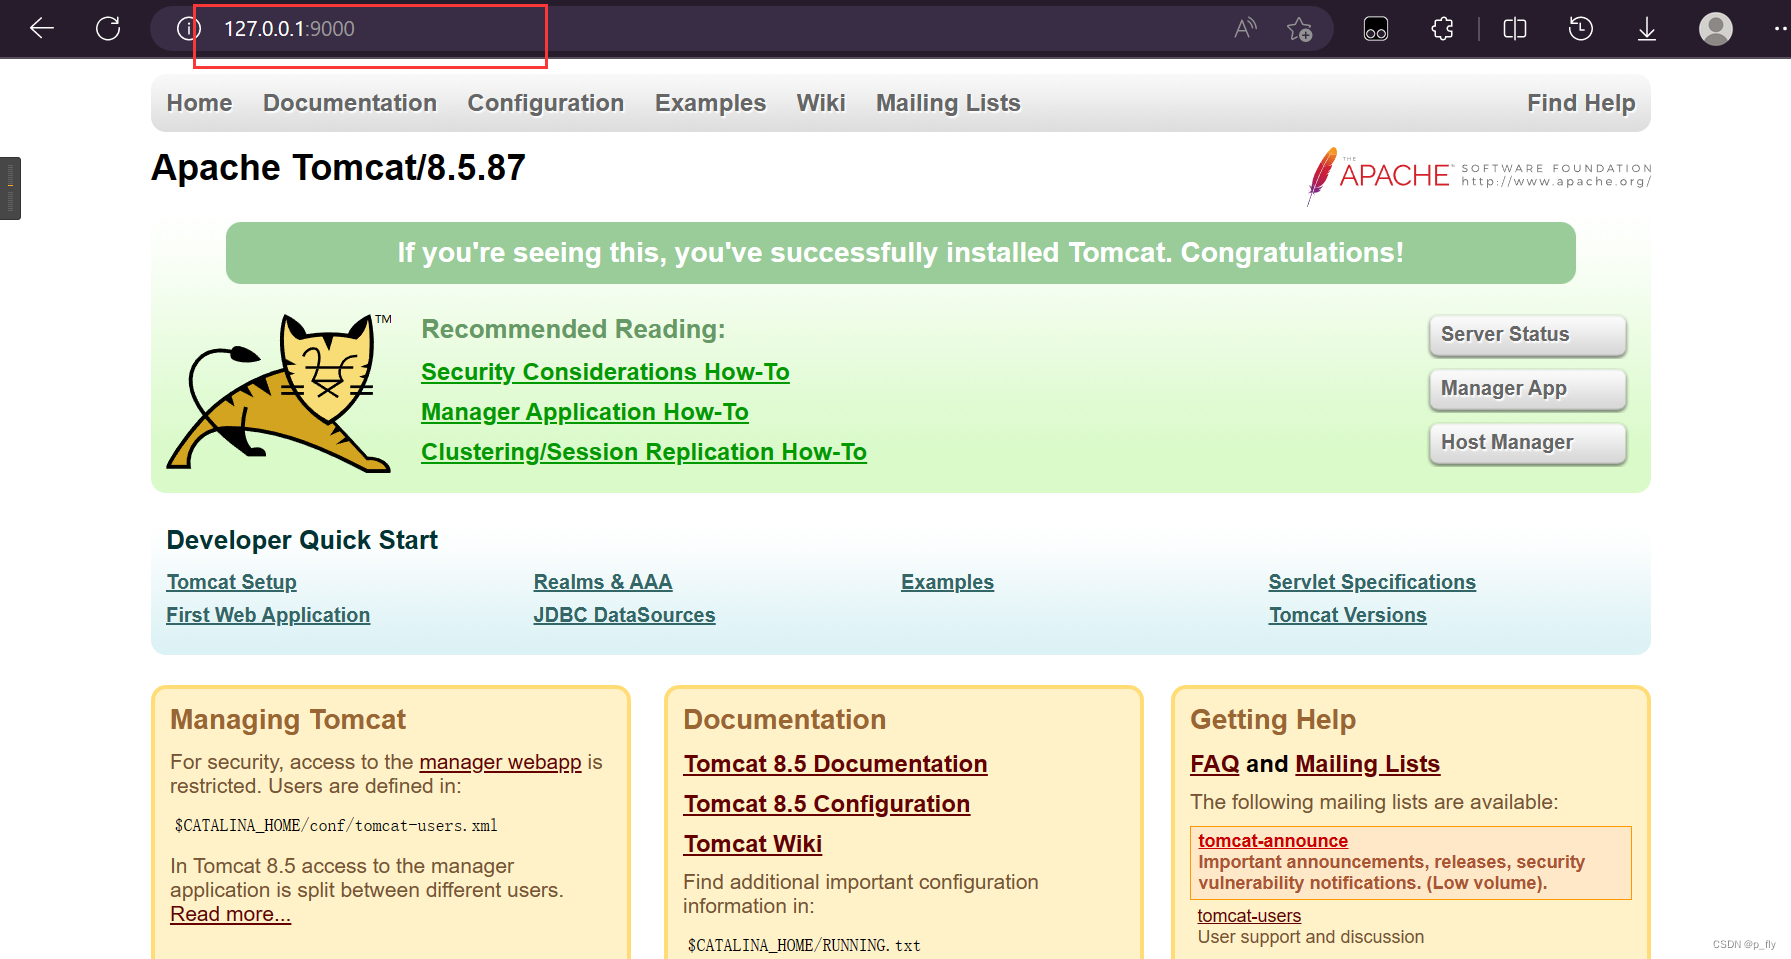Open the browser settings ellipsis menu

point(1779,28)
